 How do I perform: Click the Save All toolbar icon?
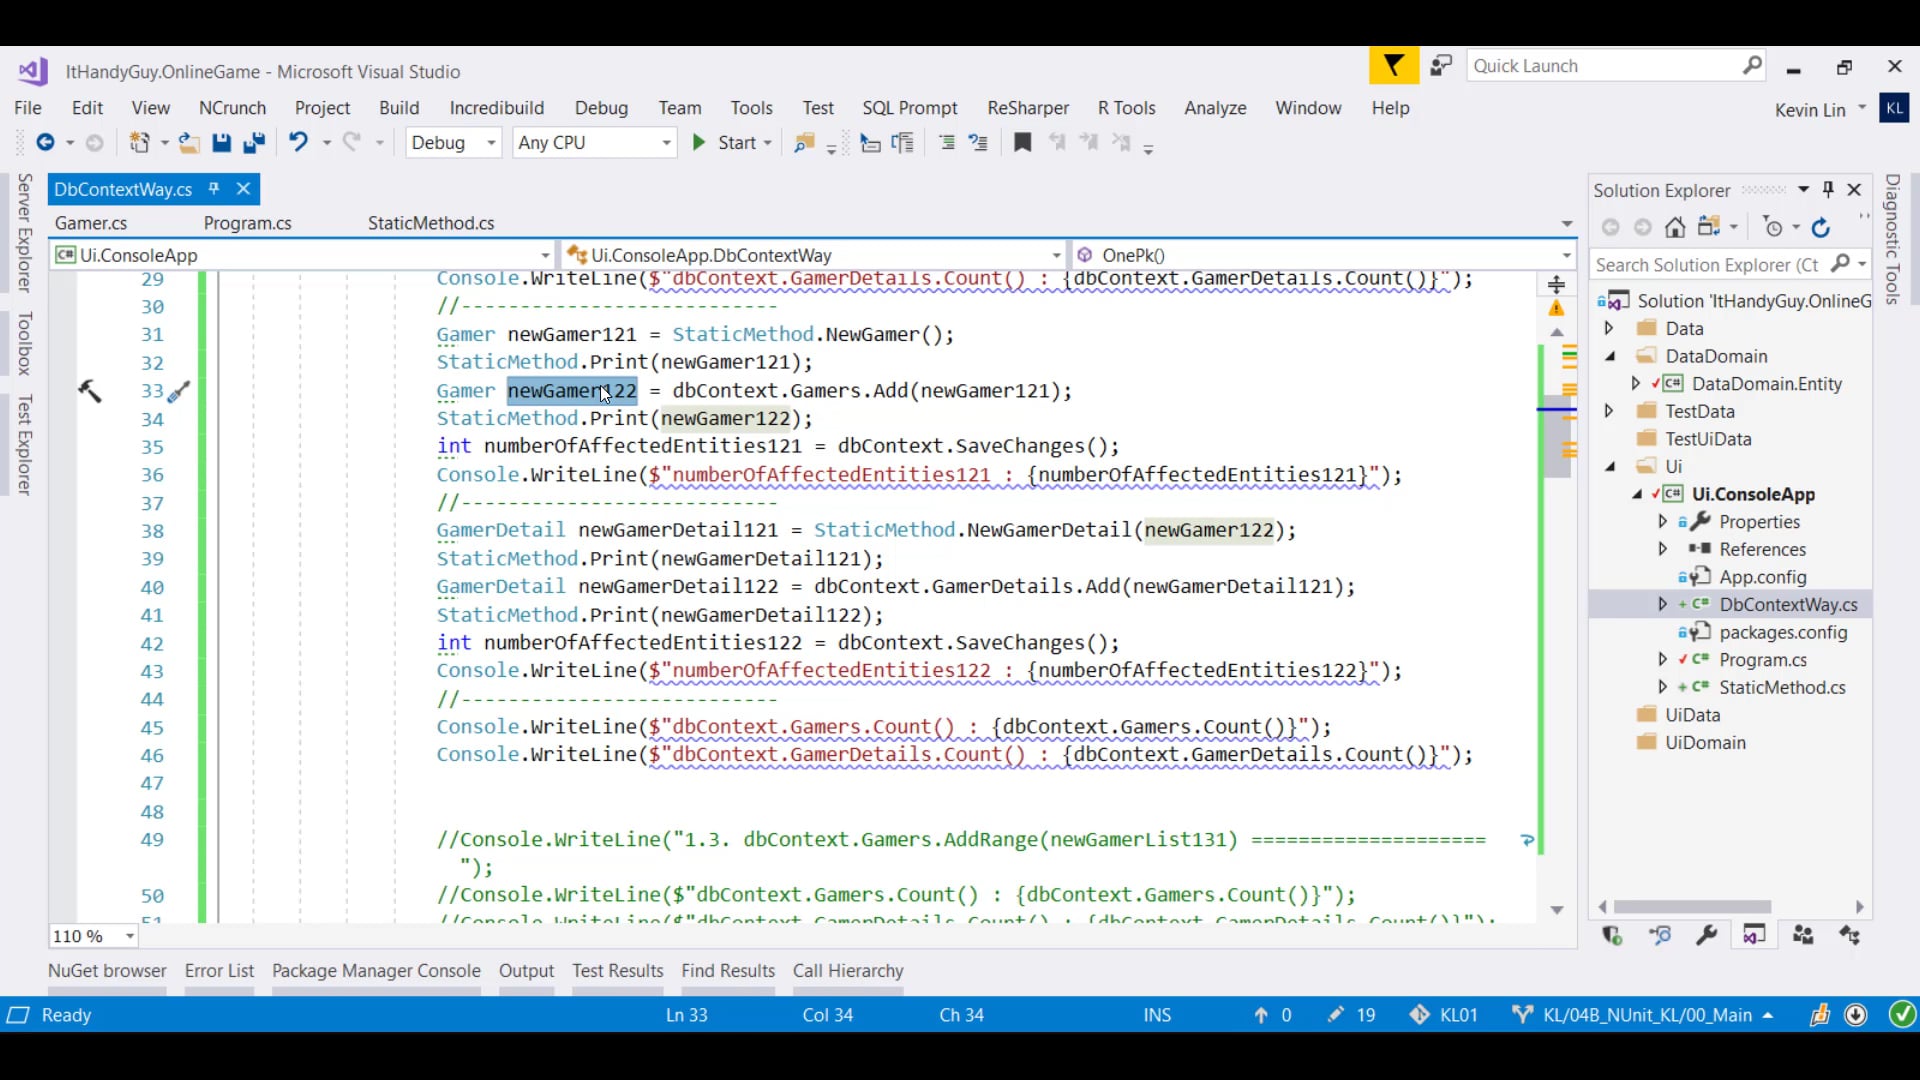[x=254, y=143]
